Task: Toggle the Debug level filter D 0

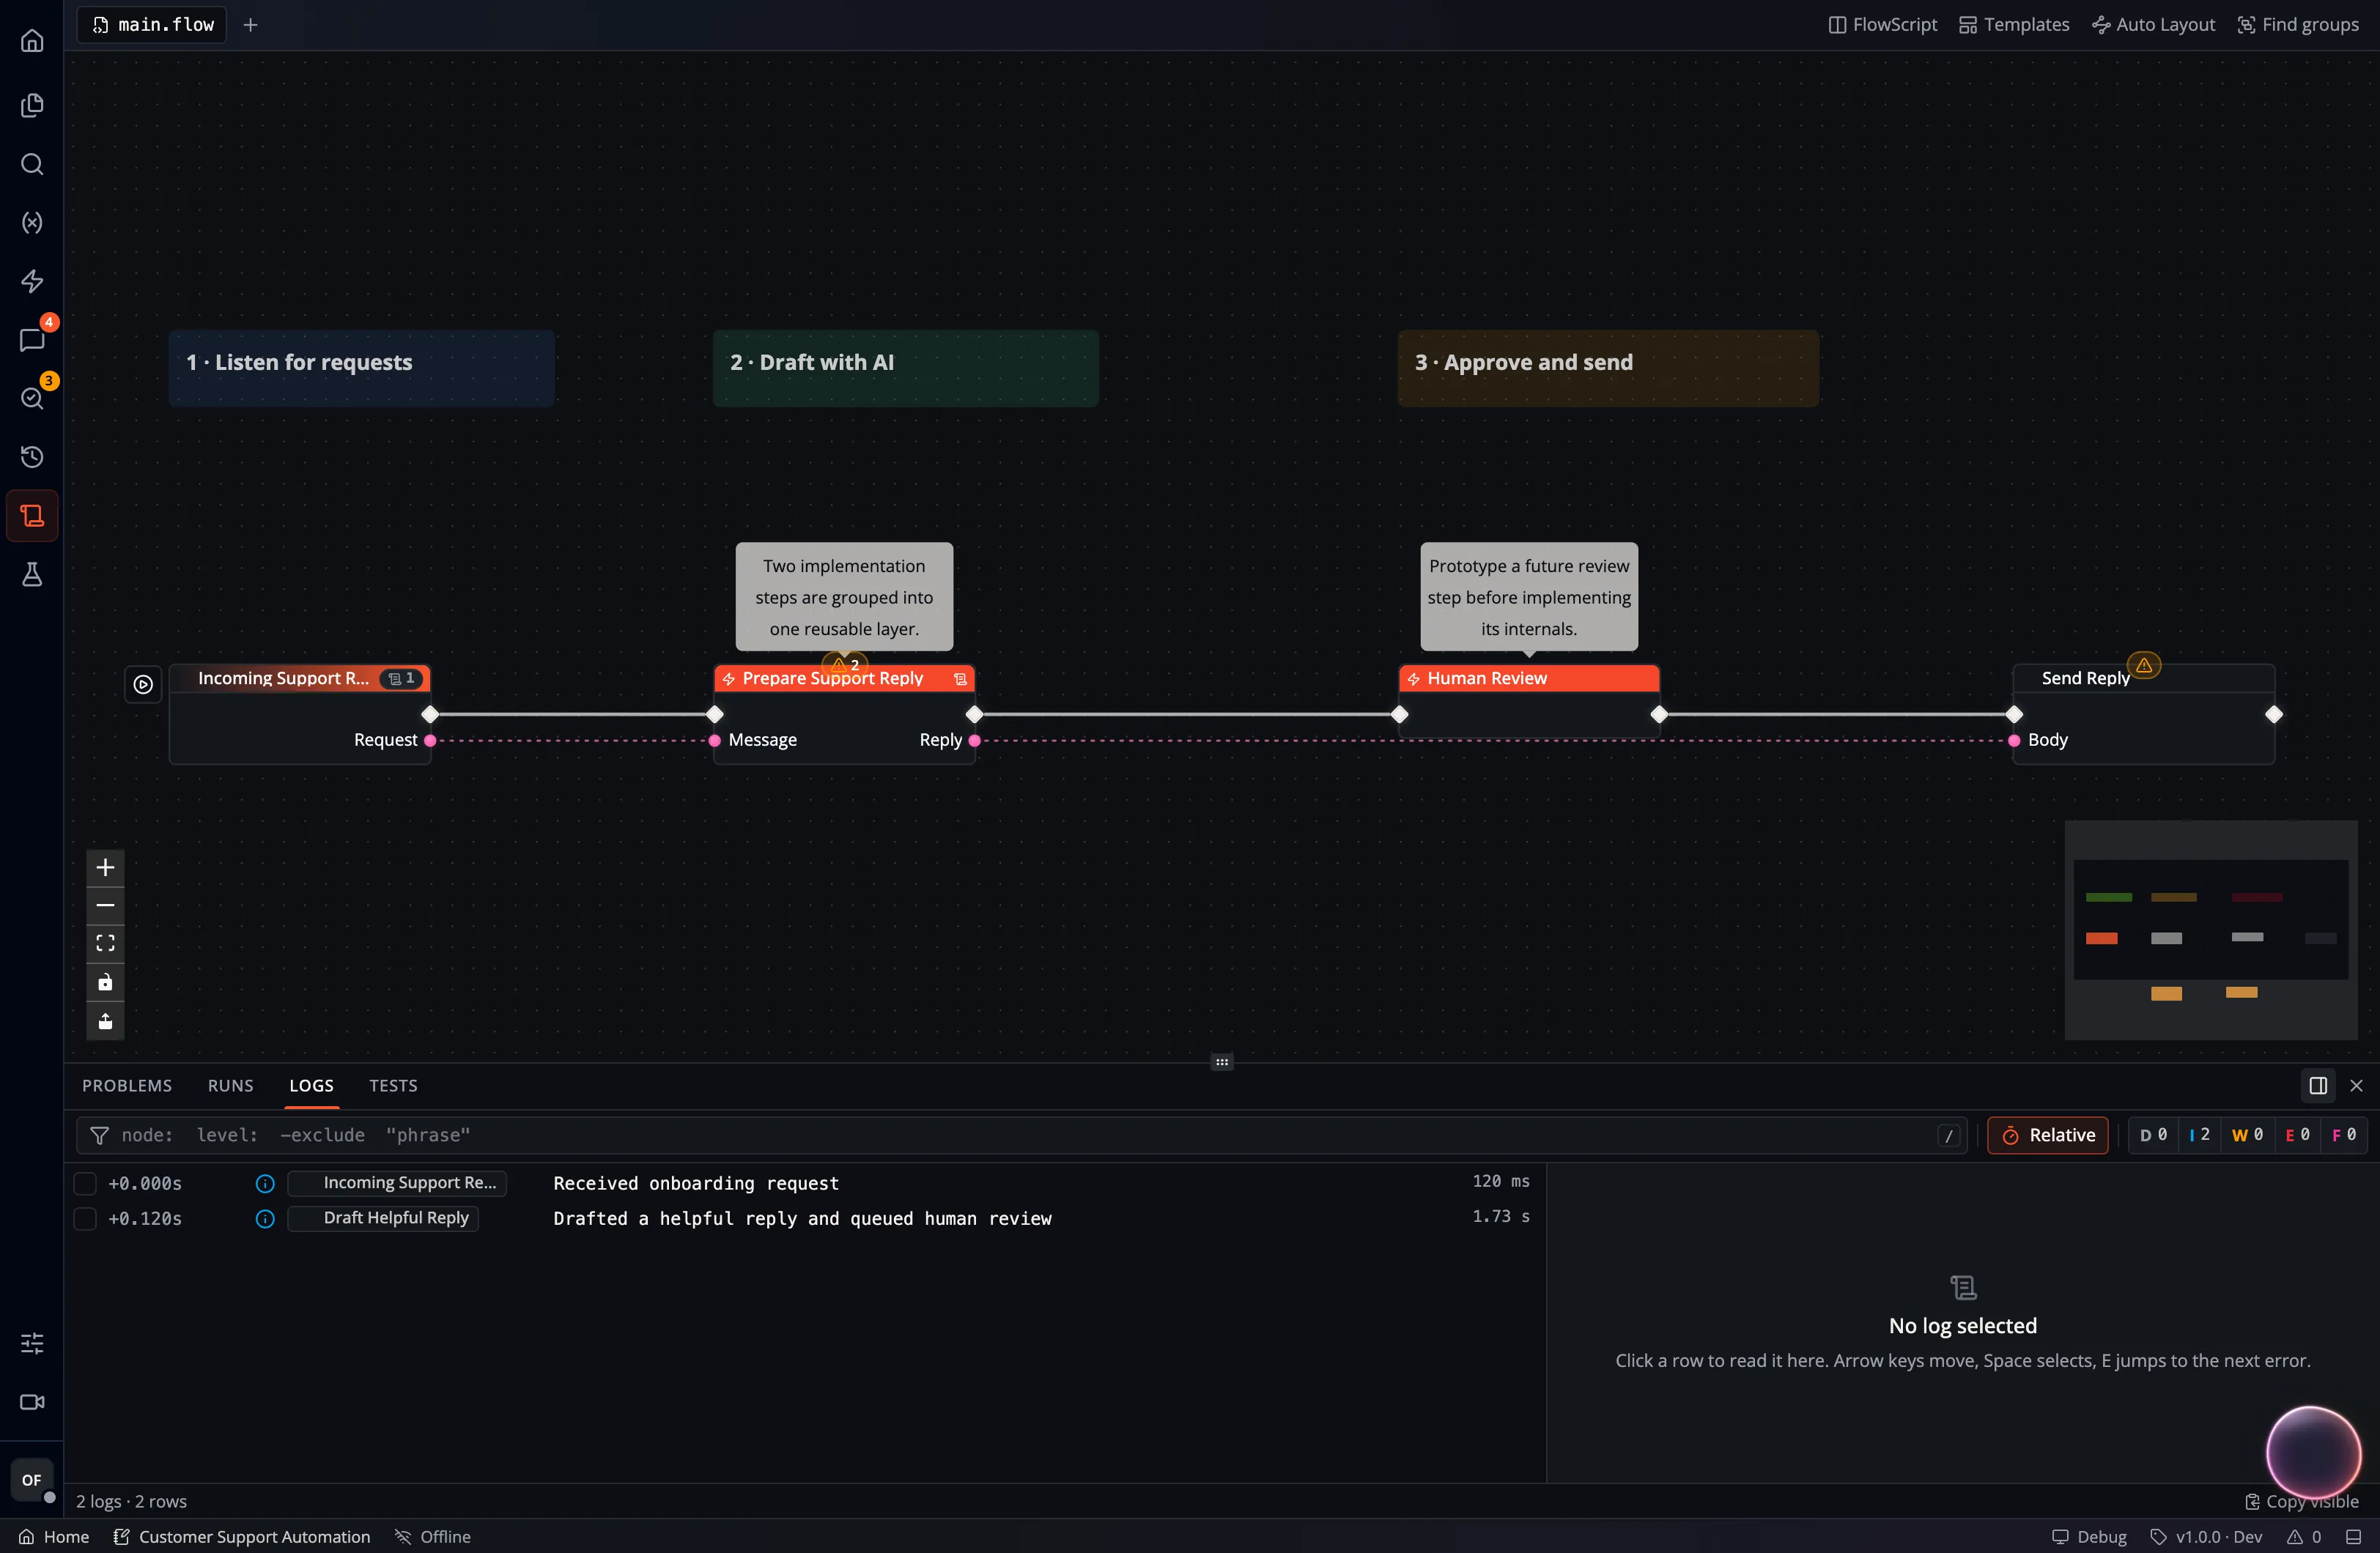Action: (x=2153, y=1135)
